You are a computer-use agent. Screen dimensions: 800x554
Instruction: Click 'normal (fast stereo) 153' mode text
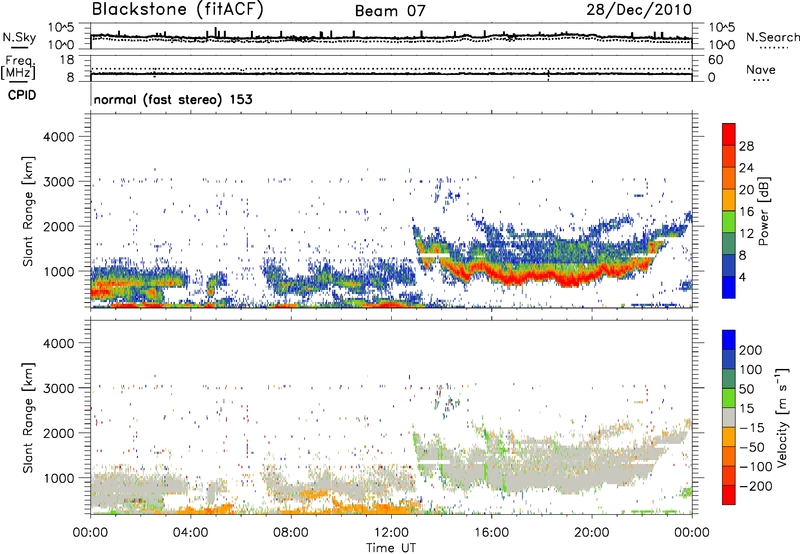pos(173,99)
